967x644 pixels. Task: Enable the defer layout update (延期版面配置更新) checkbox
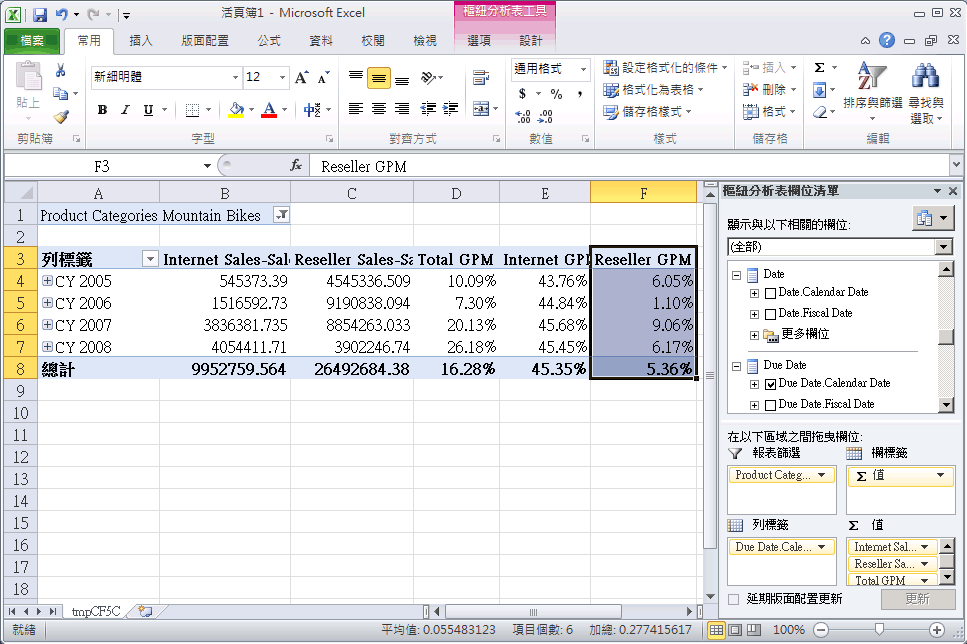pos(733,599)
